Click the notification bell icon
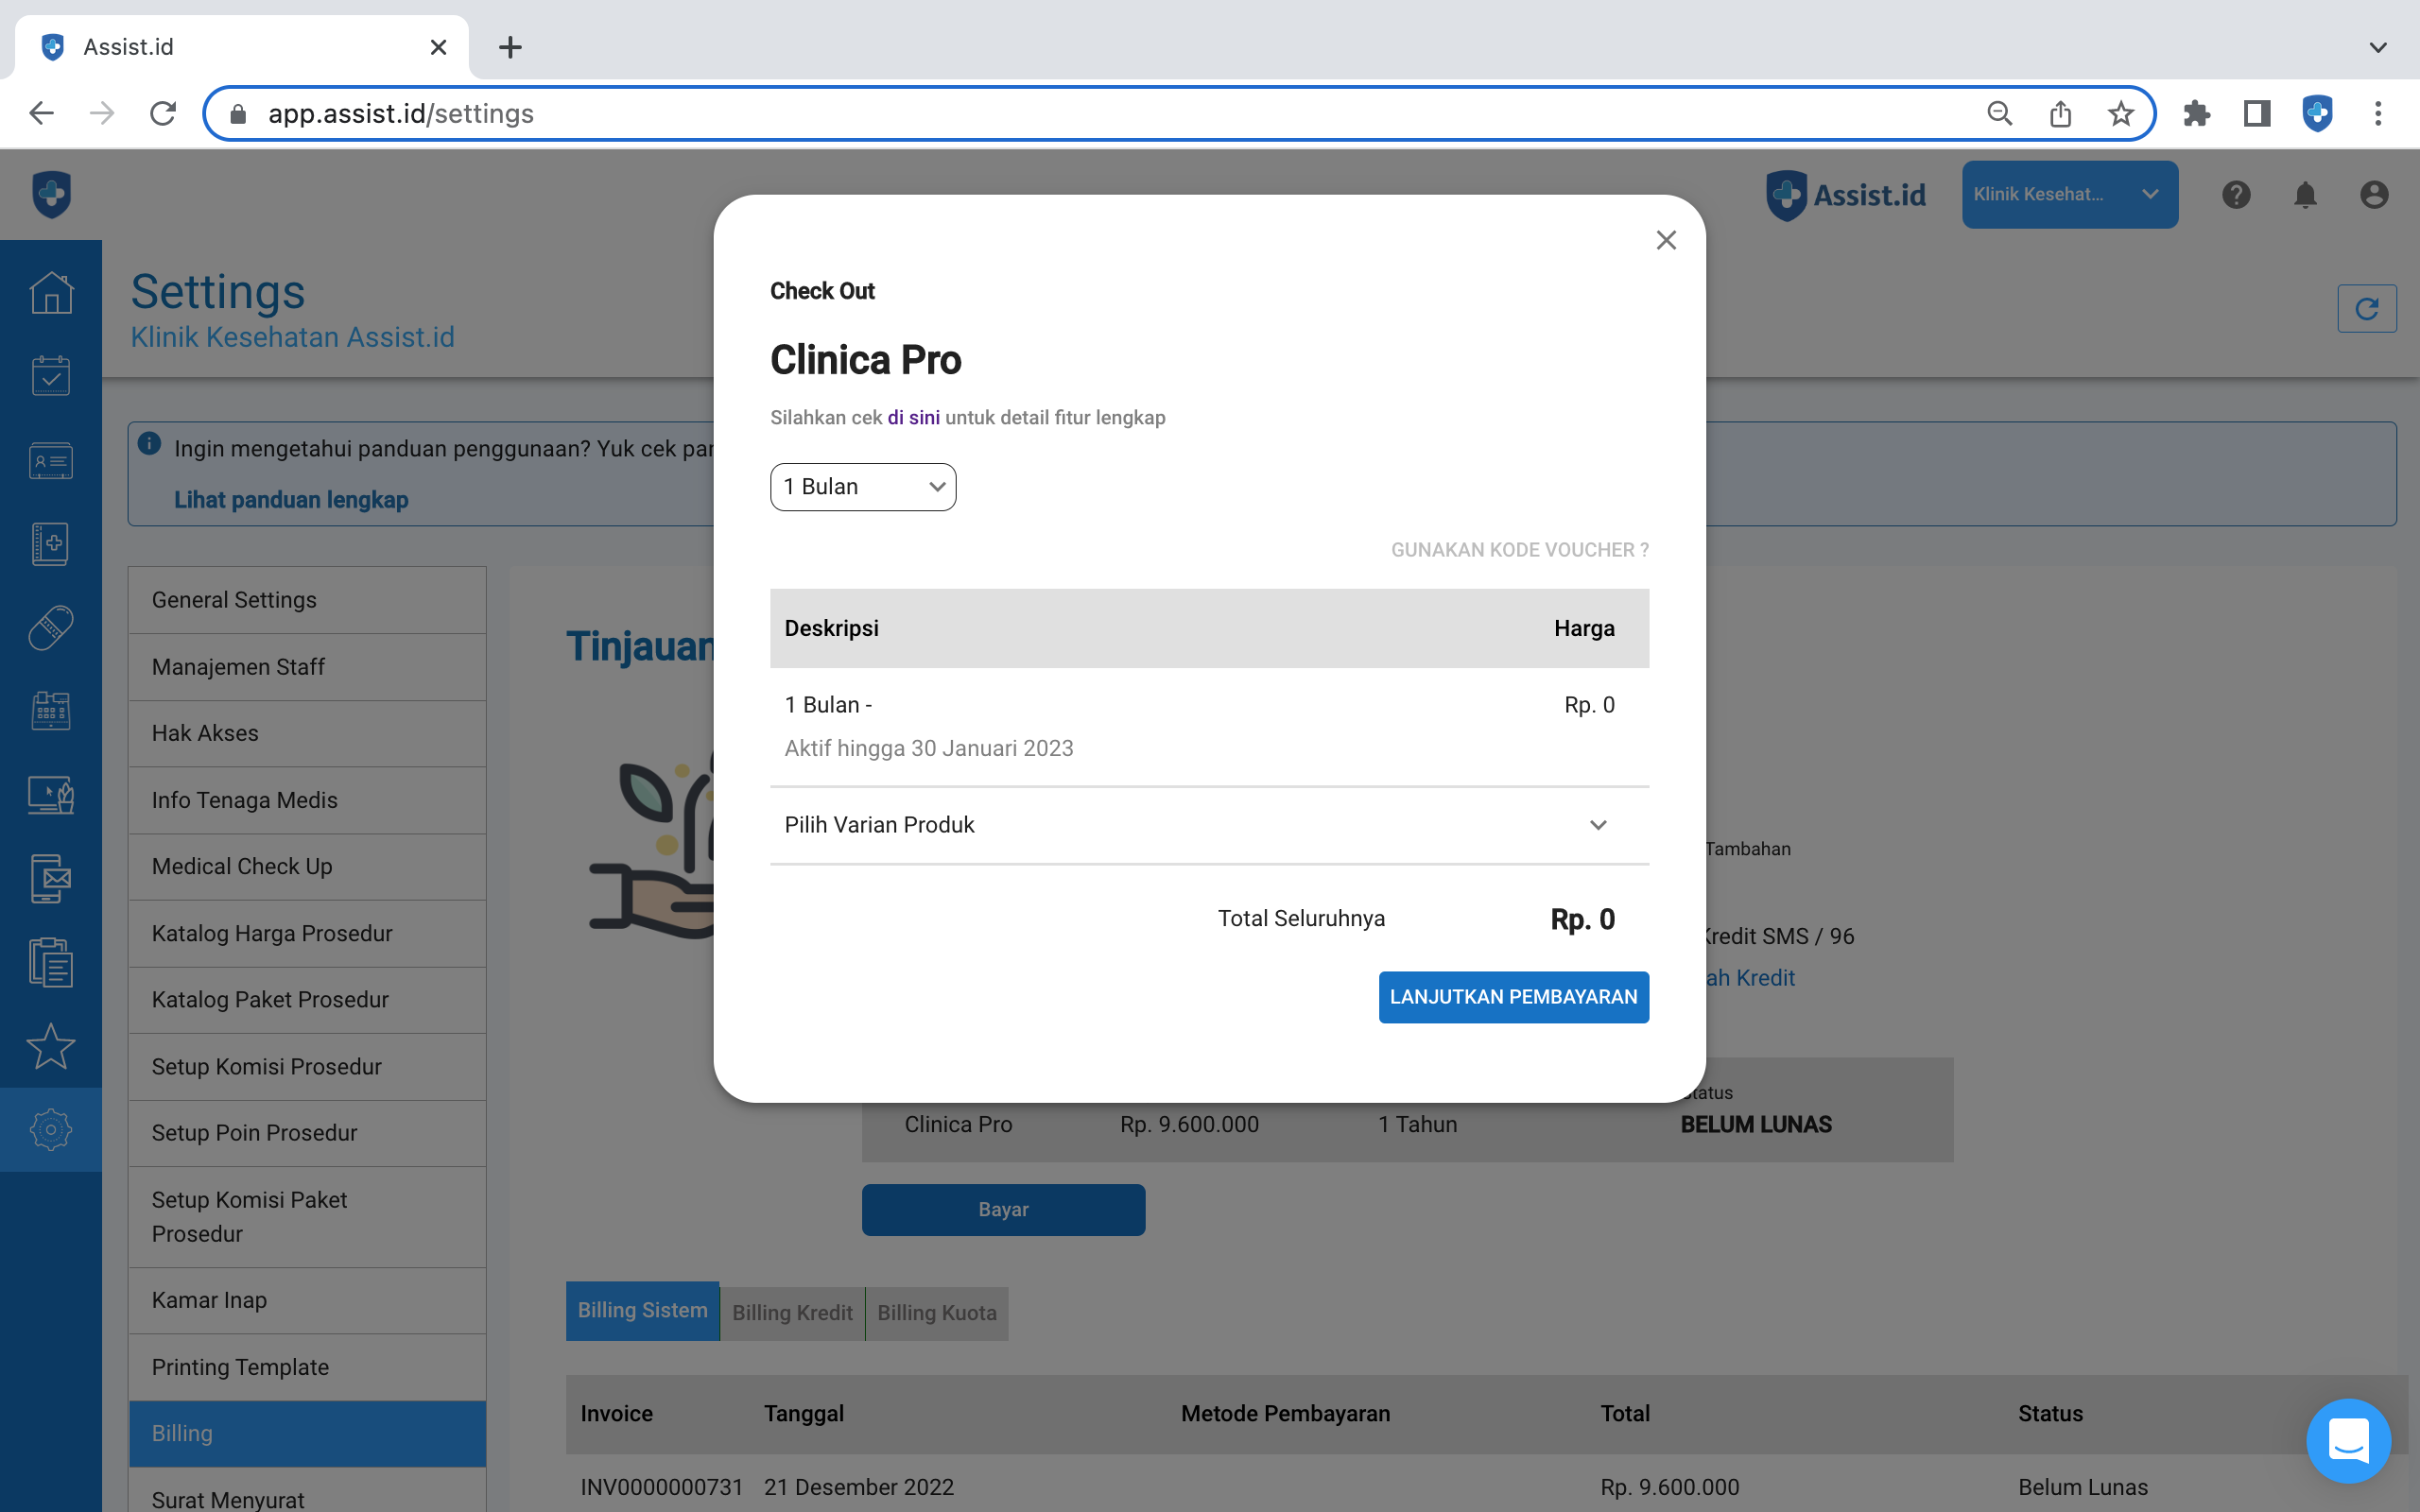 2305,195
